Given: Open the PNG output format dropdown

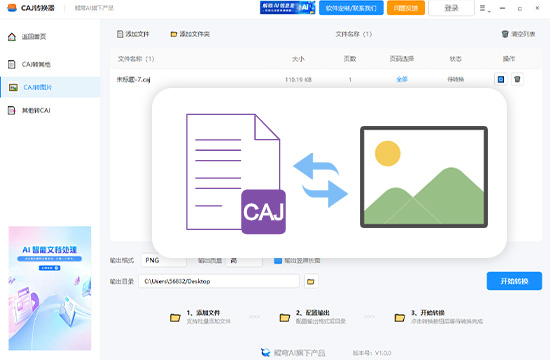Looking at the screenshot, I should pos(163,260).
